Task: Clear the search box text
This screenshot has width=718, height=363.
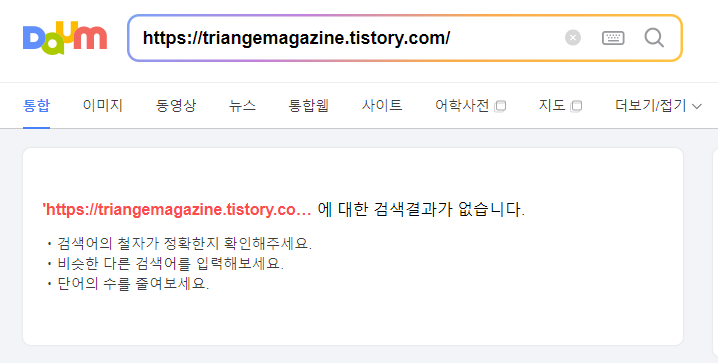Action: [573, 38]
